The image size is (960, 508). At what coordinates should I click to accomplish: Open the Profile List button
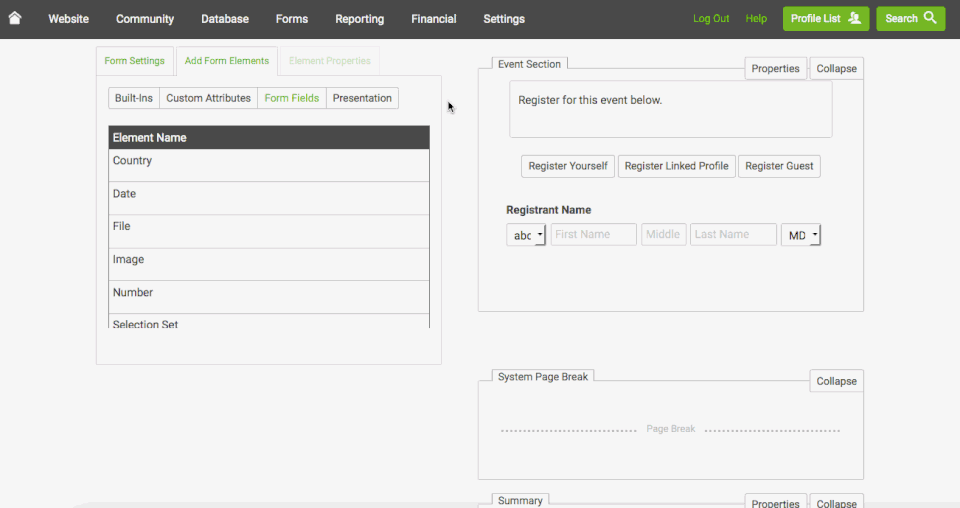tap(826, 18)
